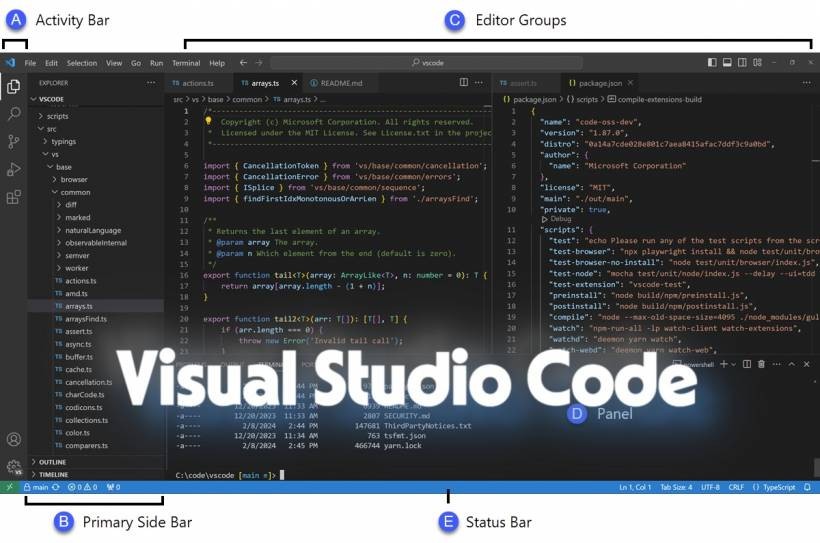Open the Manage gear icon

pos(14,467)
